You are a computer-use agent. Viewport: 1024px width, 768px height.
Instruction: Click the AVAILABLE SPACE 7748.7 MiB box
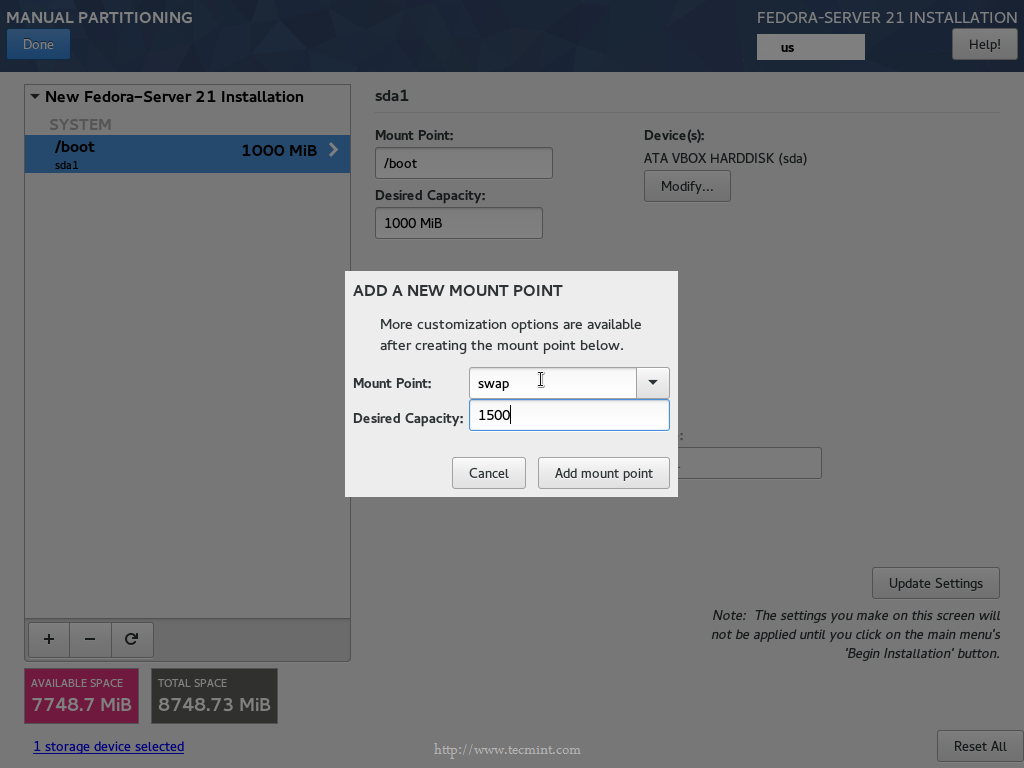click(x=82, y=696)
